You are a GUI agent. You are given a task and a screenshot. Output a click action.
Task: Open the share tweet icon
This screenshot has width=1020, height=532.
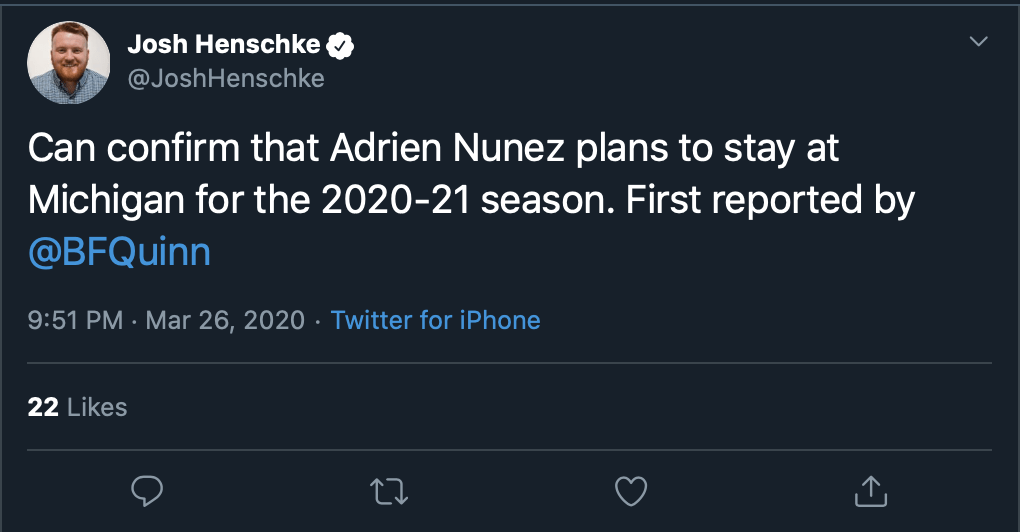872,490
